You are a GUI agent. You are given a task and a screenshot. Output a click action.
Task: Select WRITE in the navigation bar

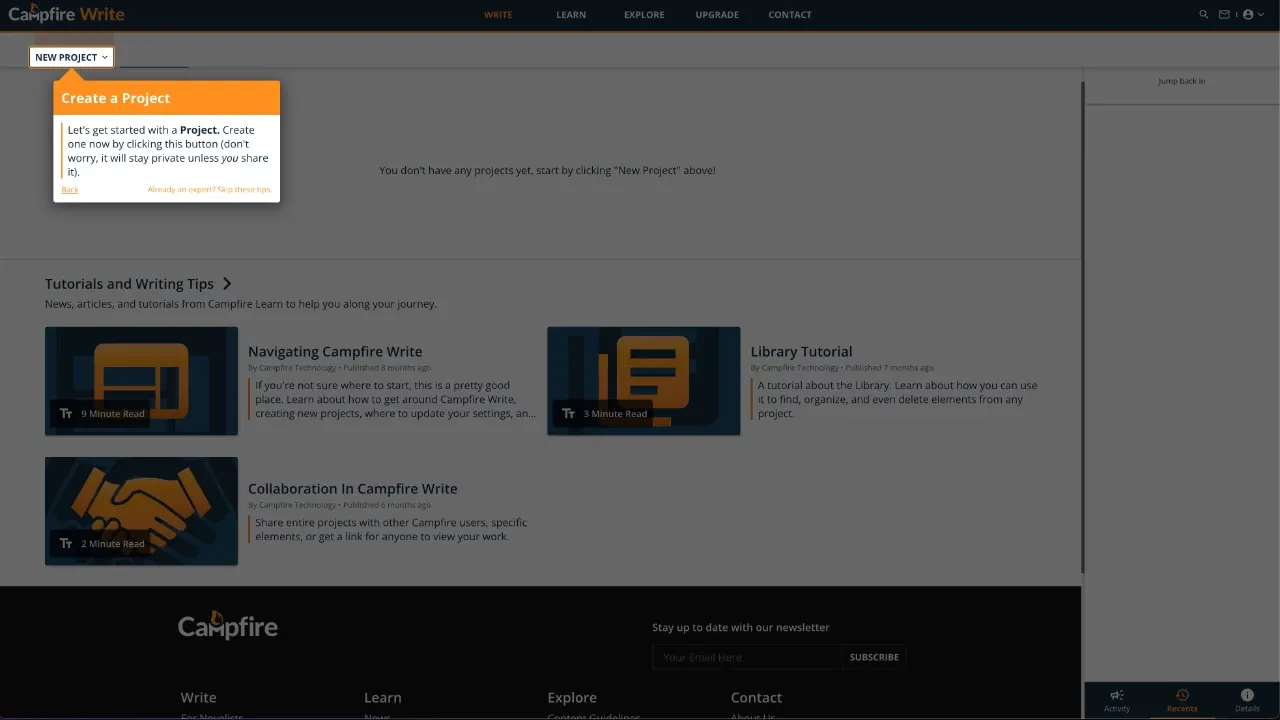[x=497, y=14]
